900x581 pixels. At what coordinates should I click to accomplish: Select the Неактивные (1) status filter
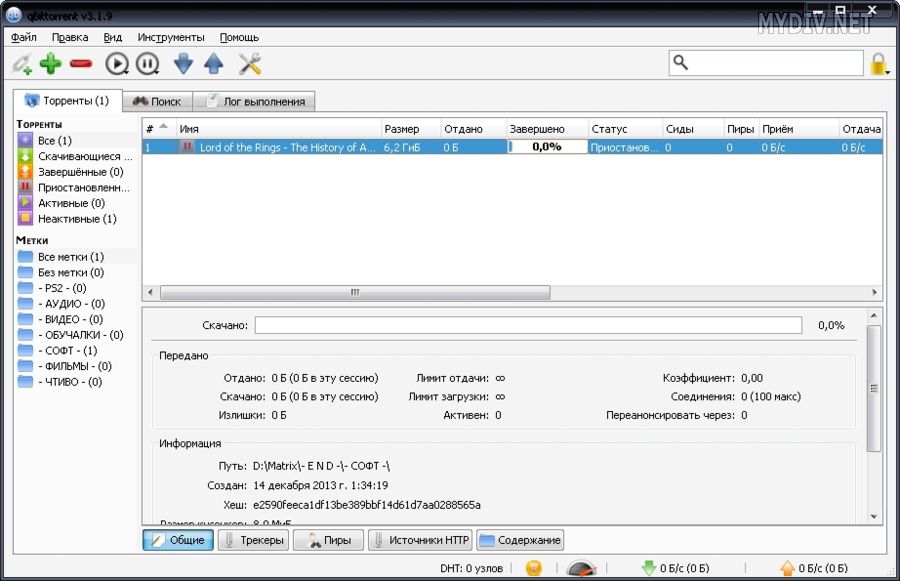coord(76,218)
